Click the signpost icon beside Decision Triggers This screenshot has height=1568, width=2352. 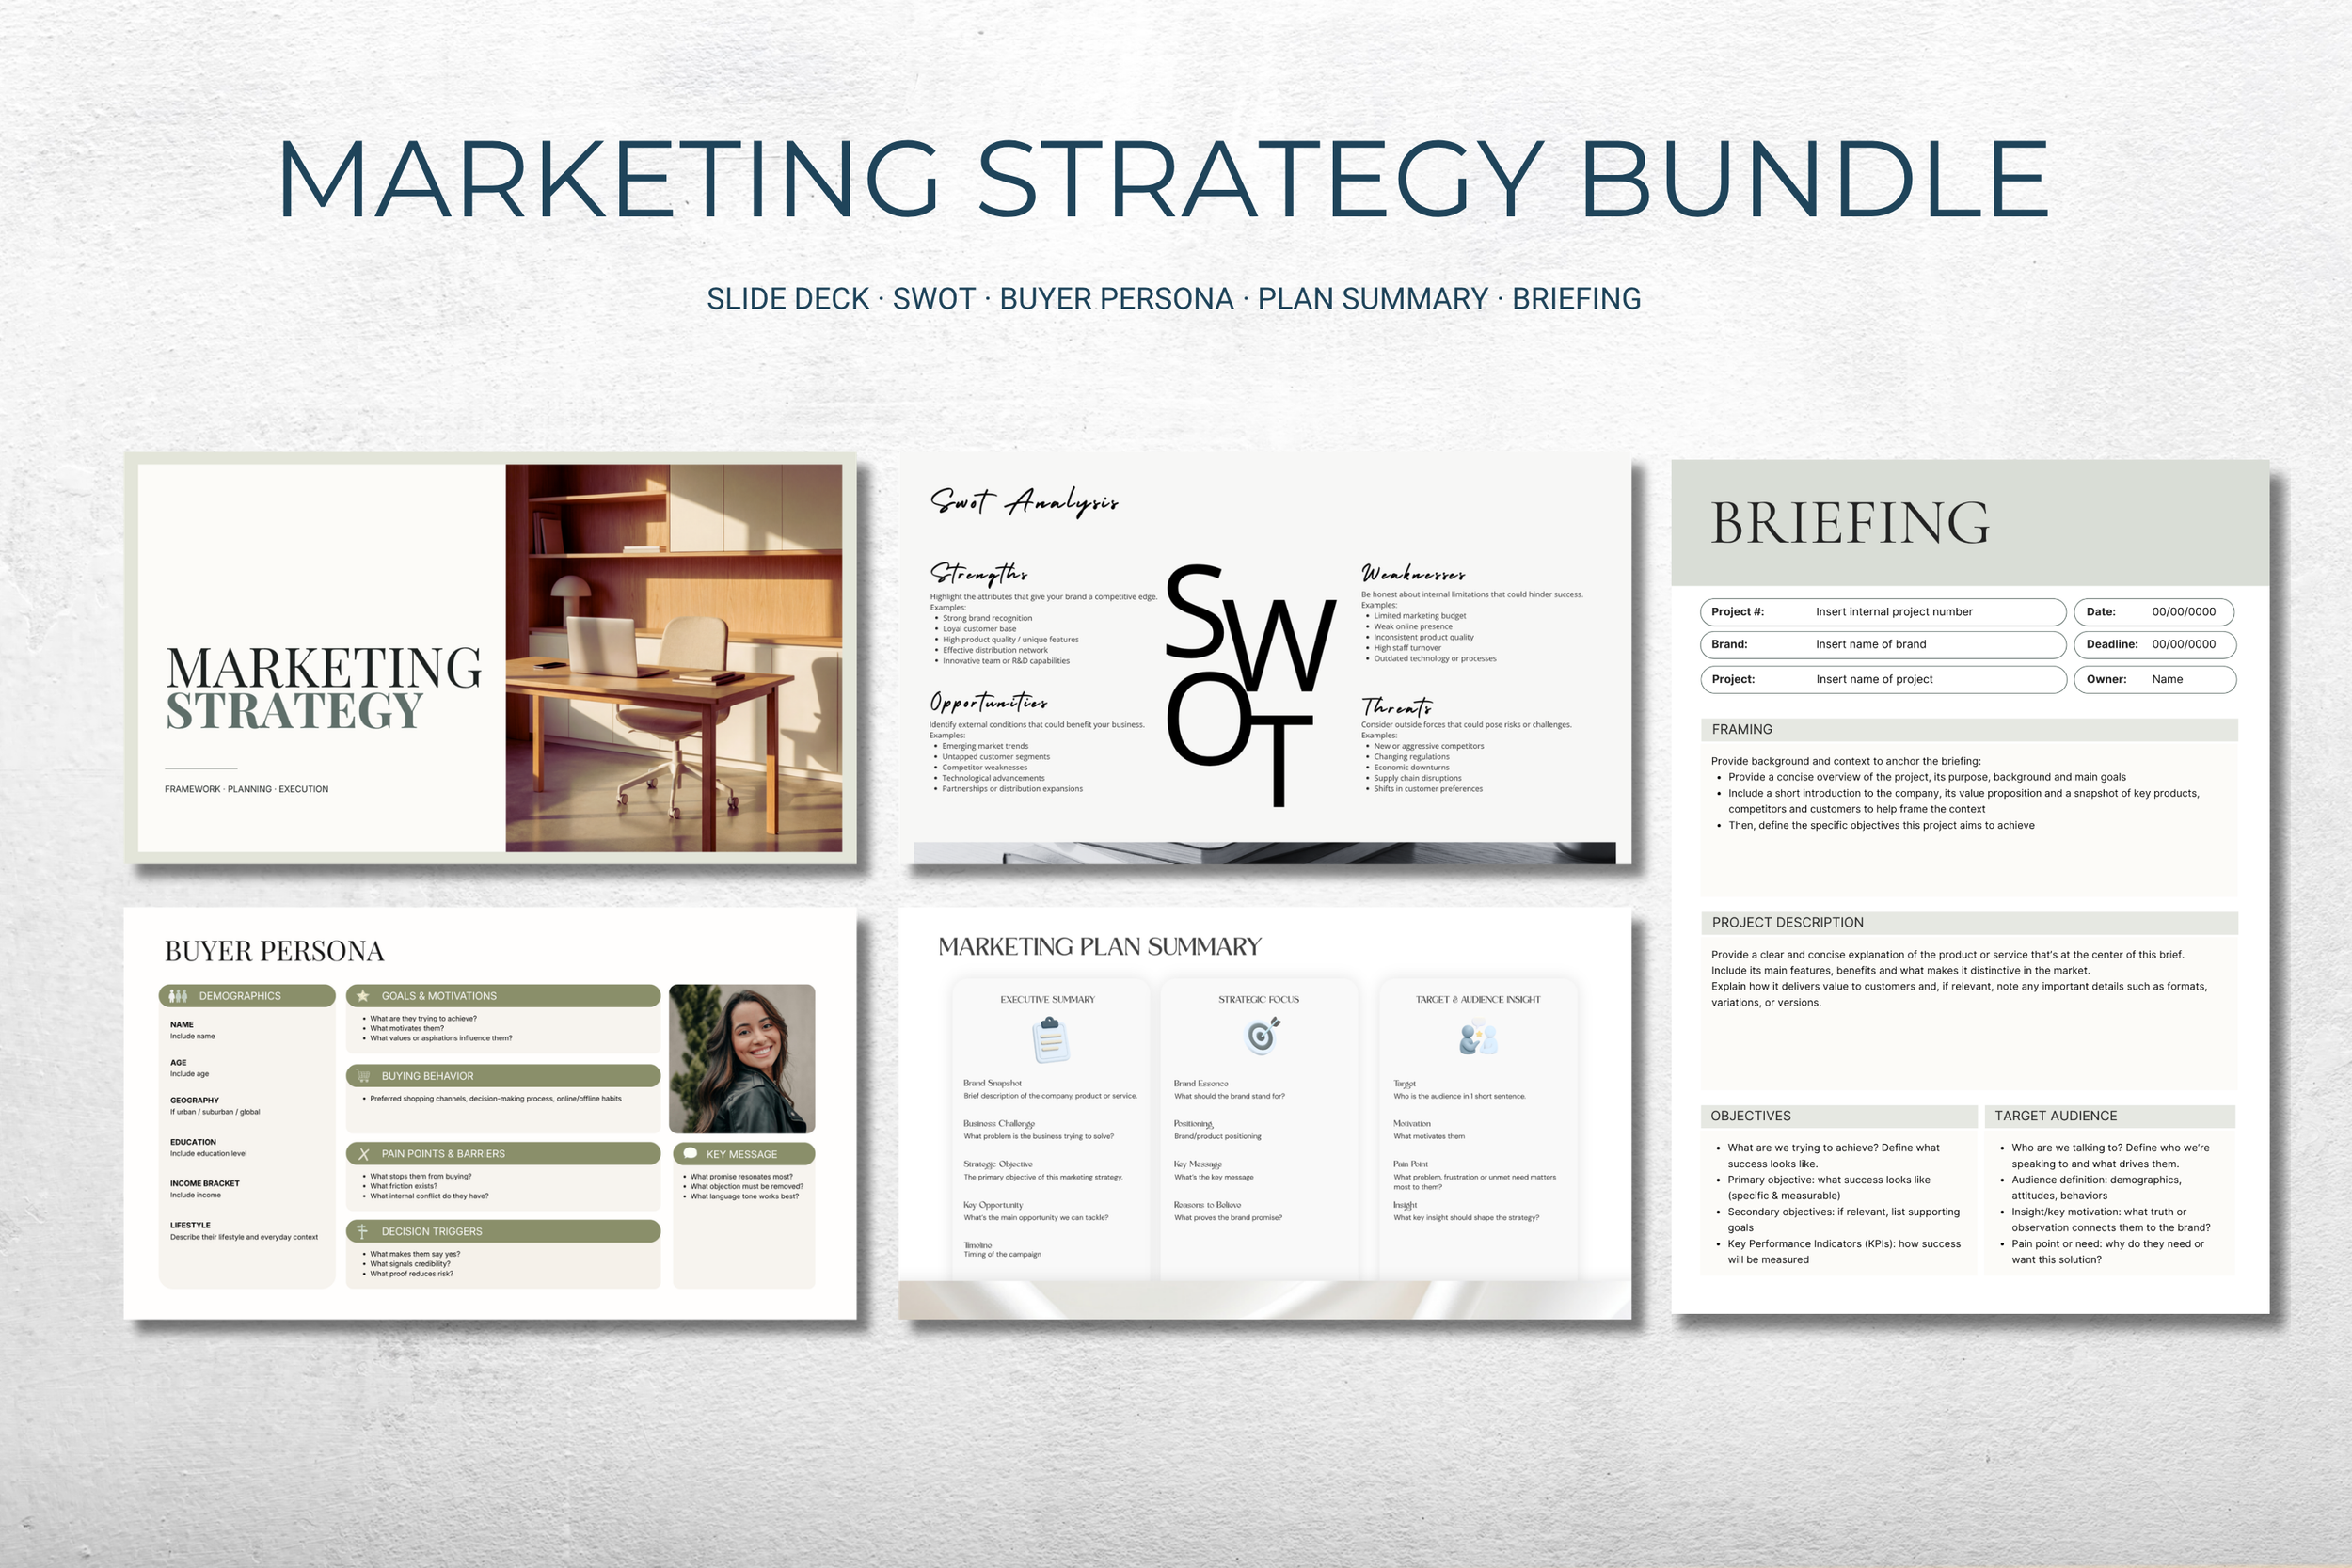(x=362, y=1232)
